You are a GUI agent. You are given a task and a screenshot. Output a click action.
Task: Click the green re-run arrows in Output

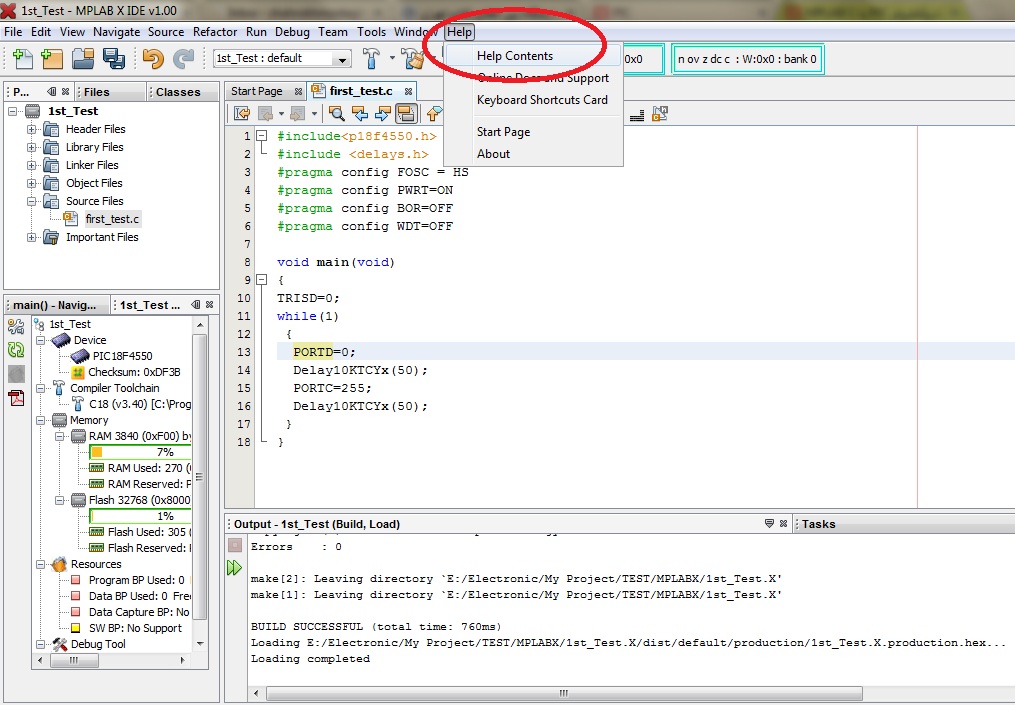(234, 568)
